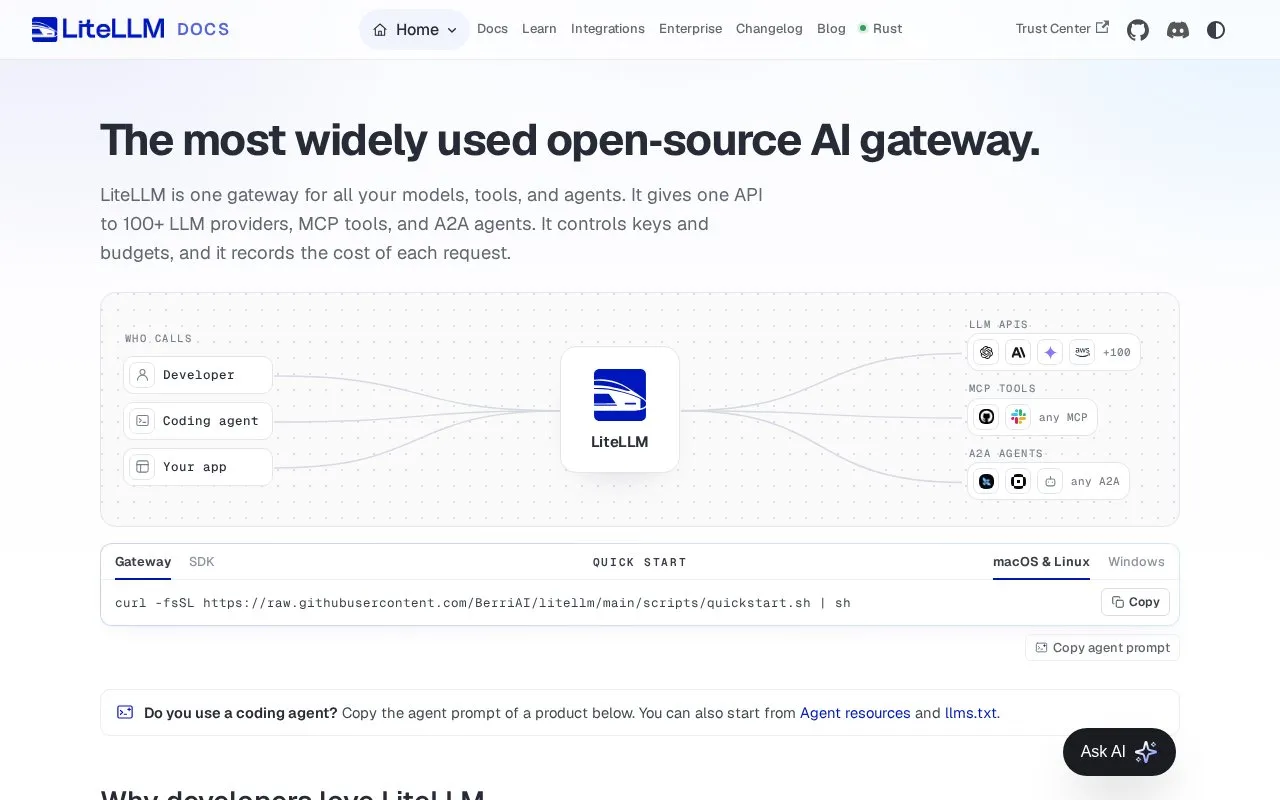Click the LiteLLM logo in header
The width and height of the screenshot is (1280, 800).
pos(98,29)
